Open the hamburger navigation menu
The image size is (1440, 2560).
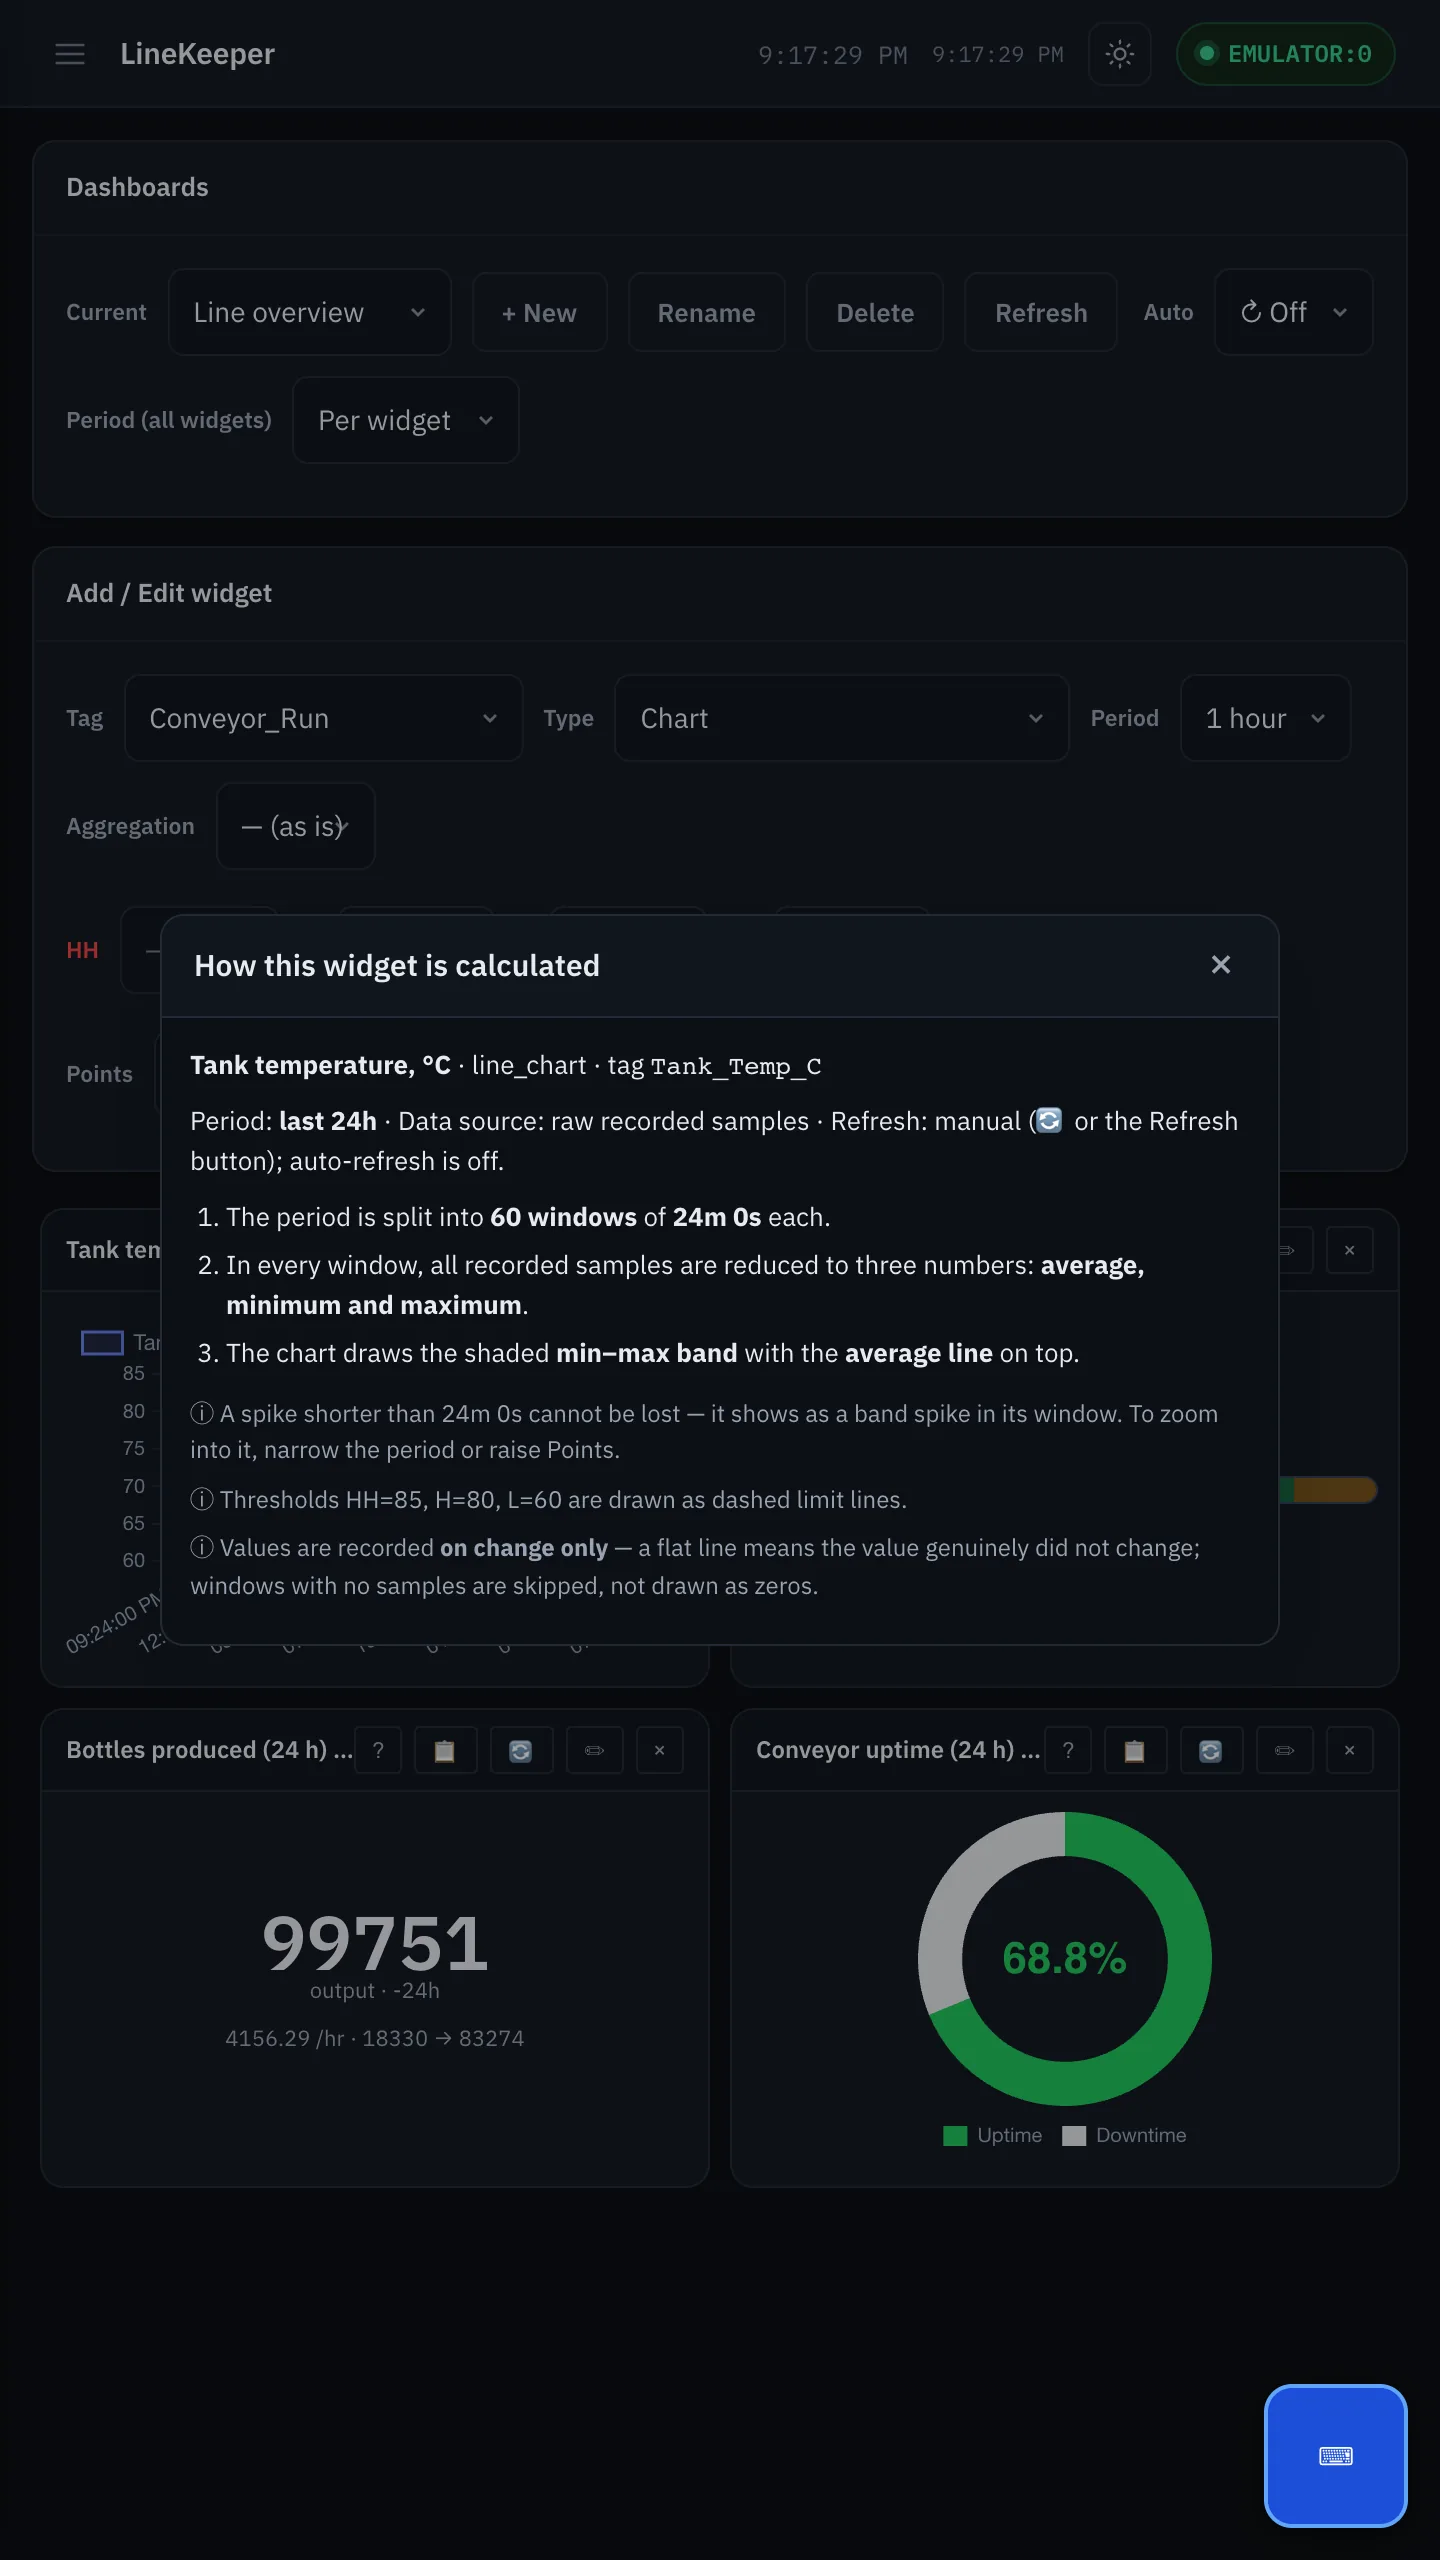(x=70, y=54)
